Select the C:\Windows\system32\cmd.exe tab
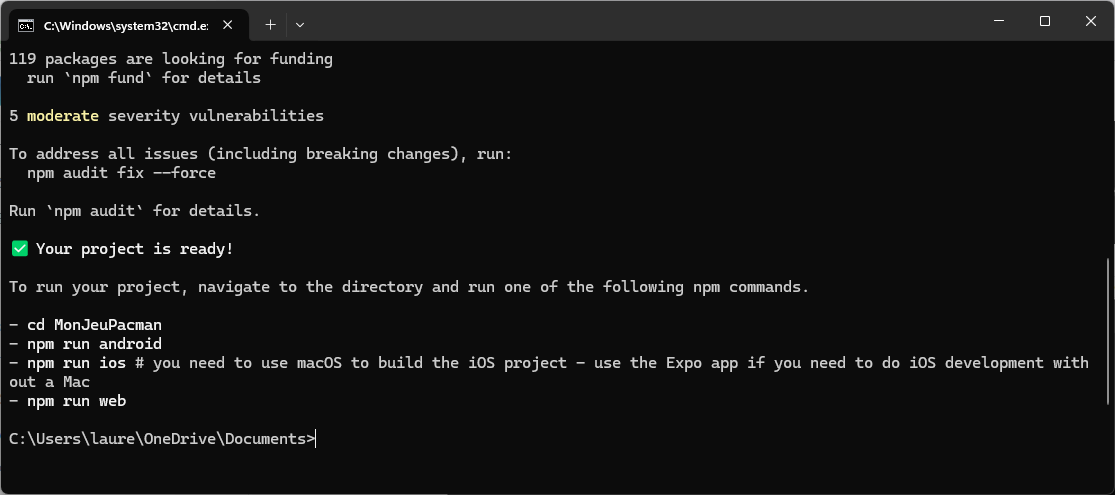 click(122, 23)
